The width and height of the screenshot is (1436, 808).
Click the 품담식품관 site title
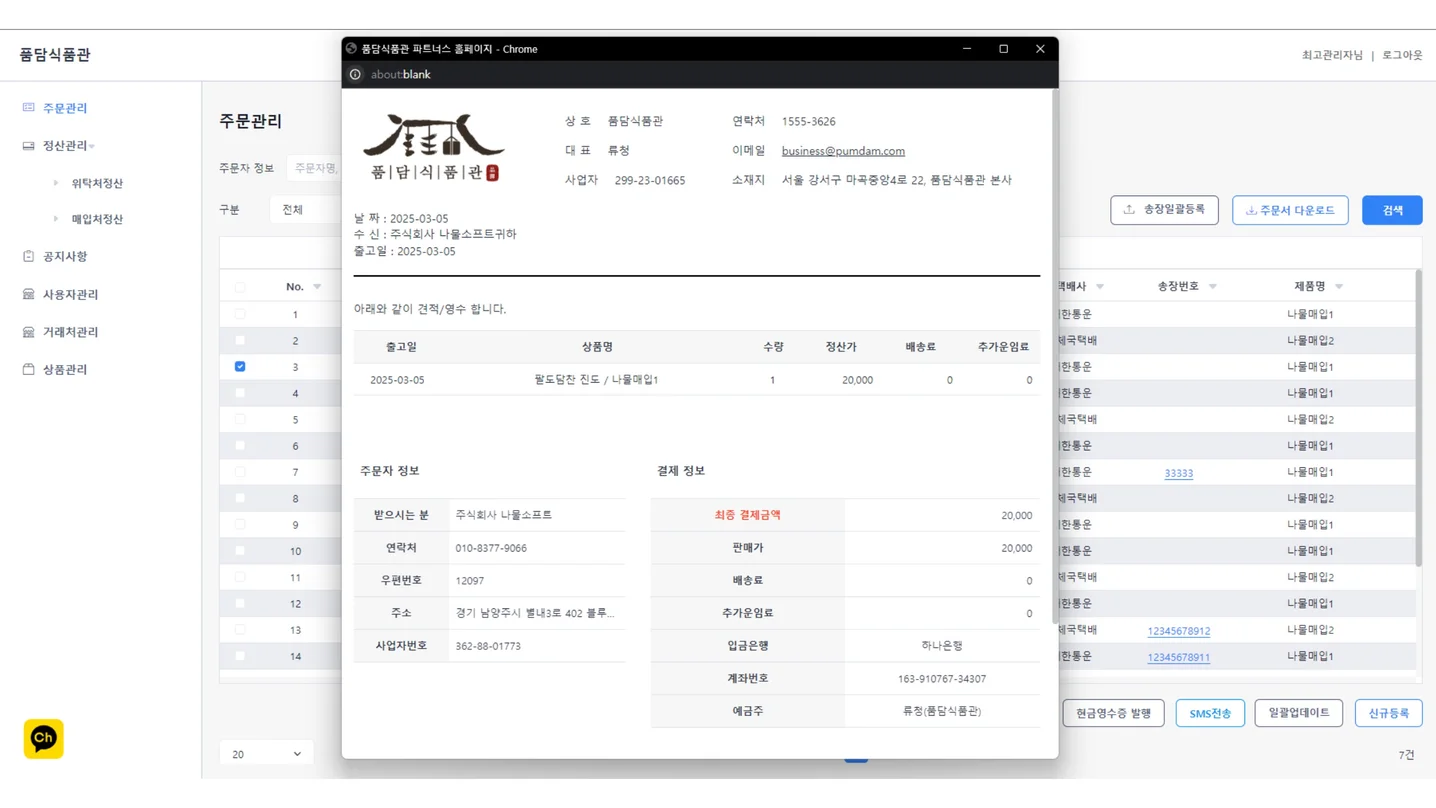(55, 55)
